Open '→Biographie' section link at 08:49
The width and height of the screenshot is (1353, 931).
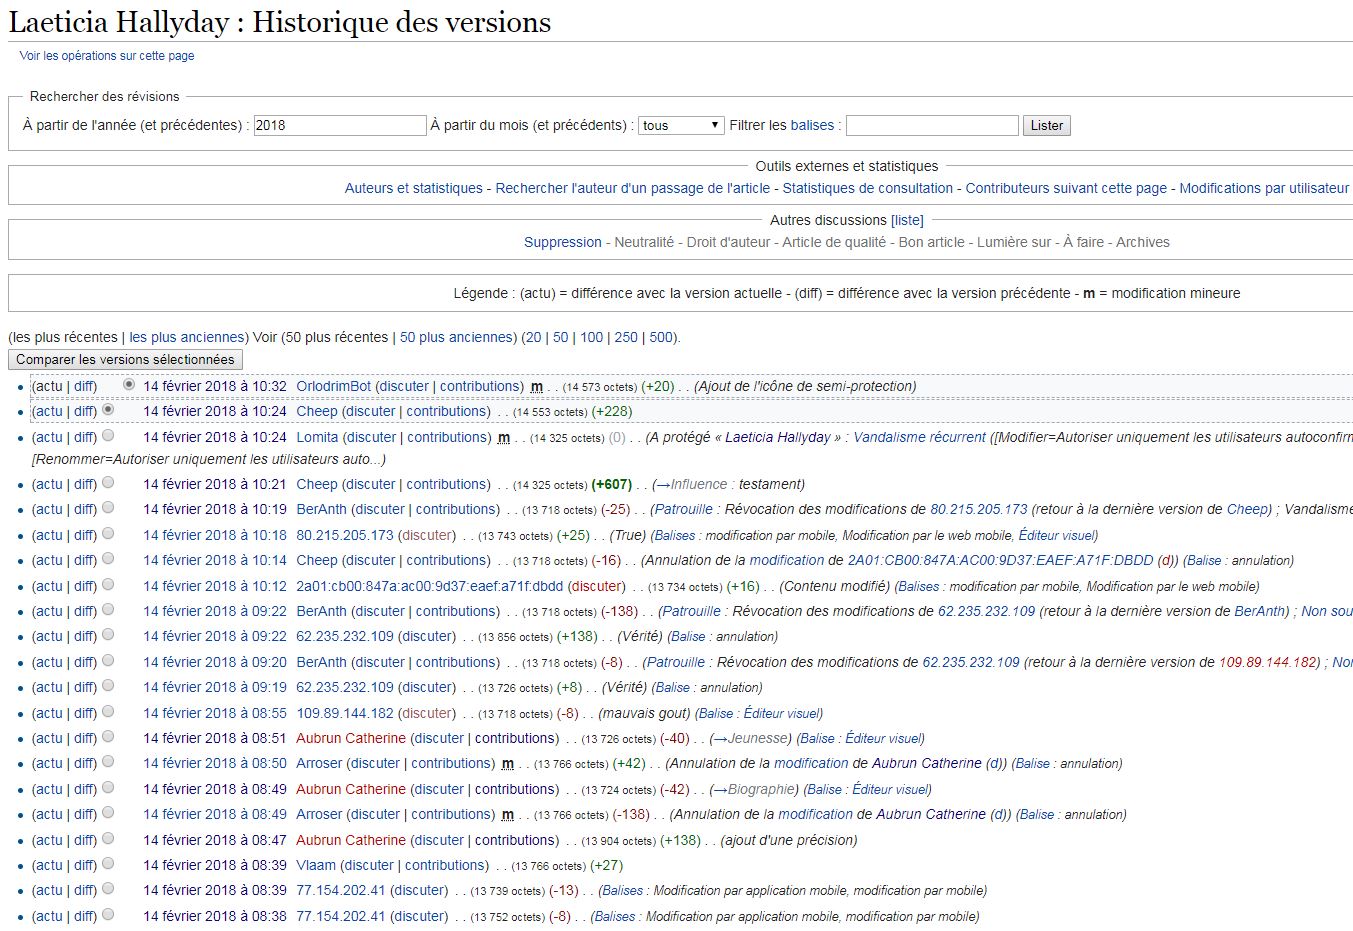[x=755, y=789]
